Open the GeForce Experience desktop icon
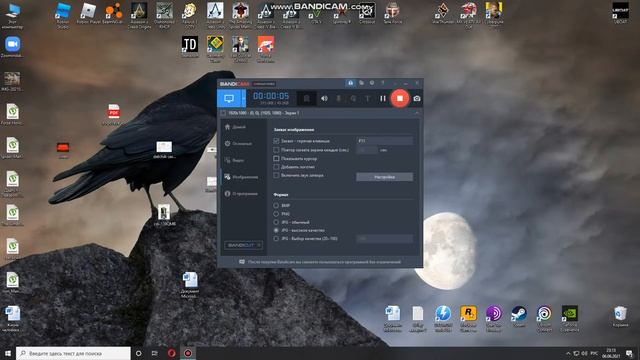640x360 pixels. click(569, 318)
